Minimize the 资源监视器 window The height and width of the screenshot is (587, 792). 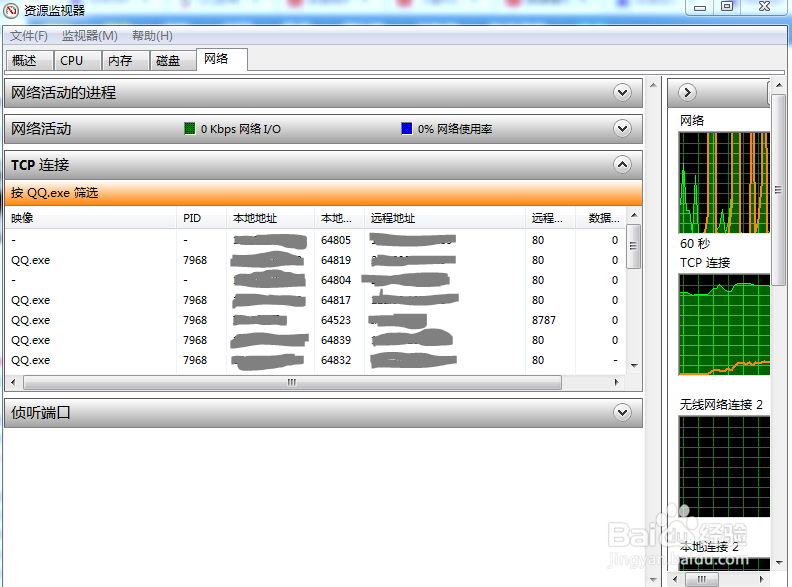(700, 7)
